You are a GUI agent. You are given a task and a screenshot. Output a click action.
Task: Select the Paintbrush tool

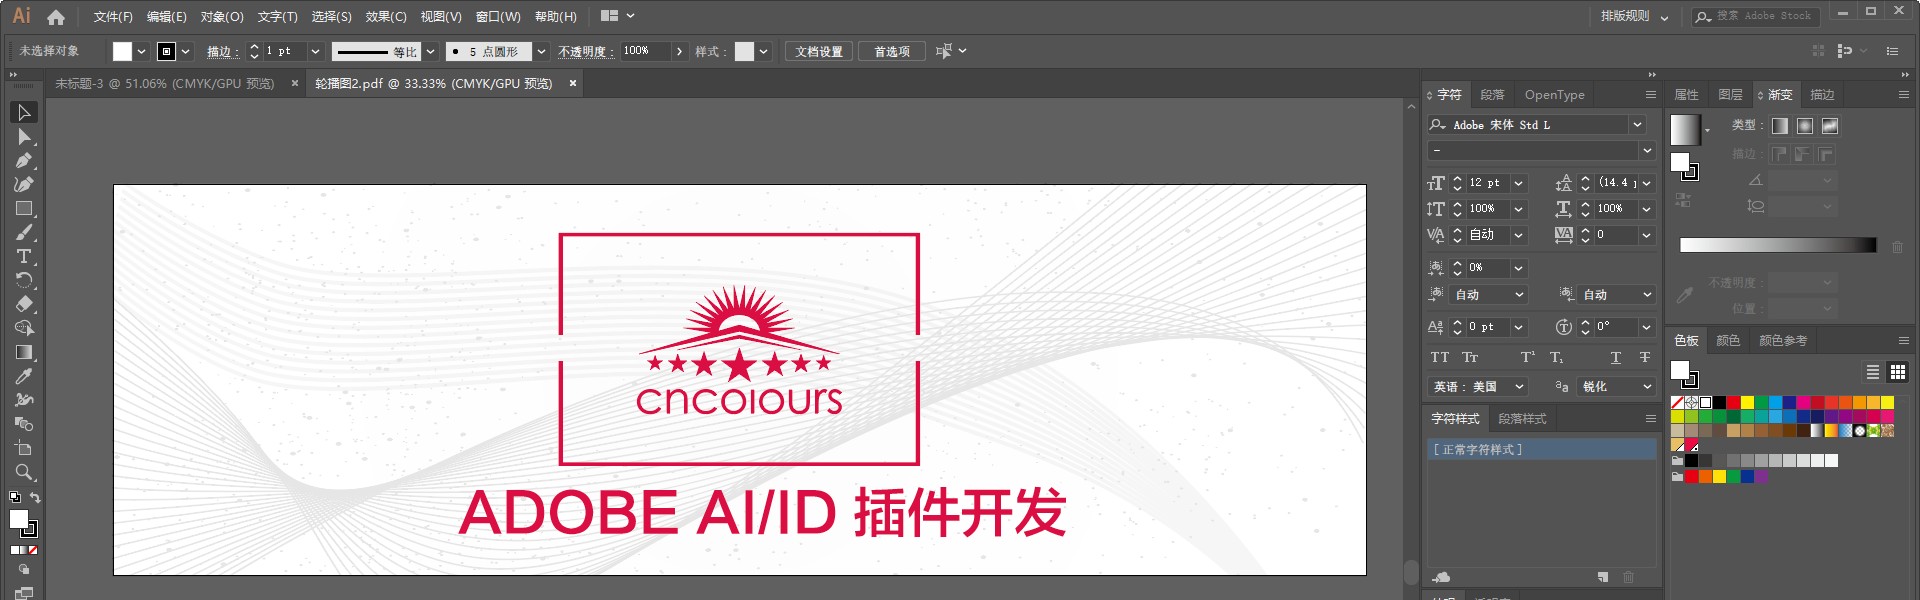(x=24, y=233)
